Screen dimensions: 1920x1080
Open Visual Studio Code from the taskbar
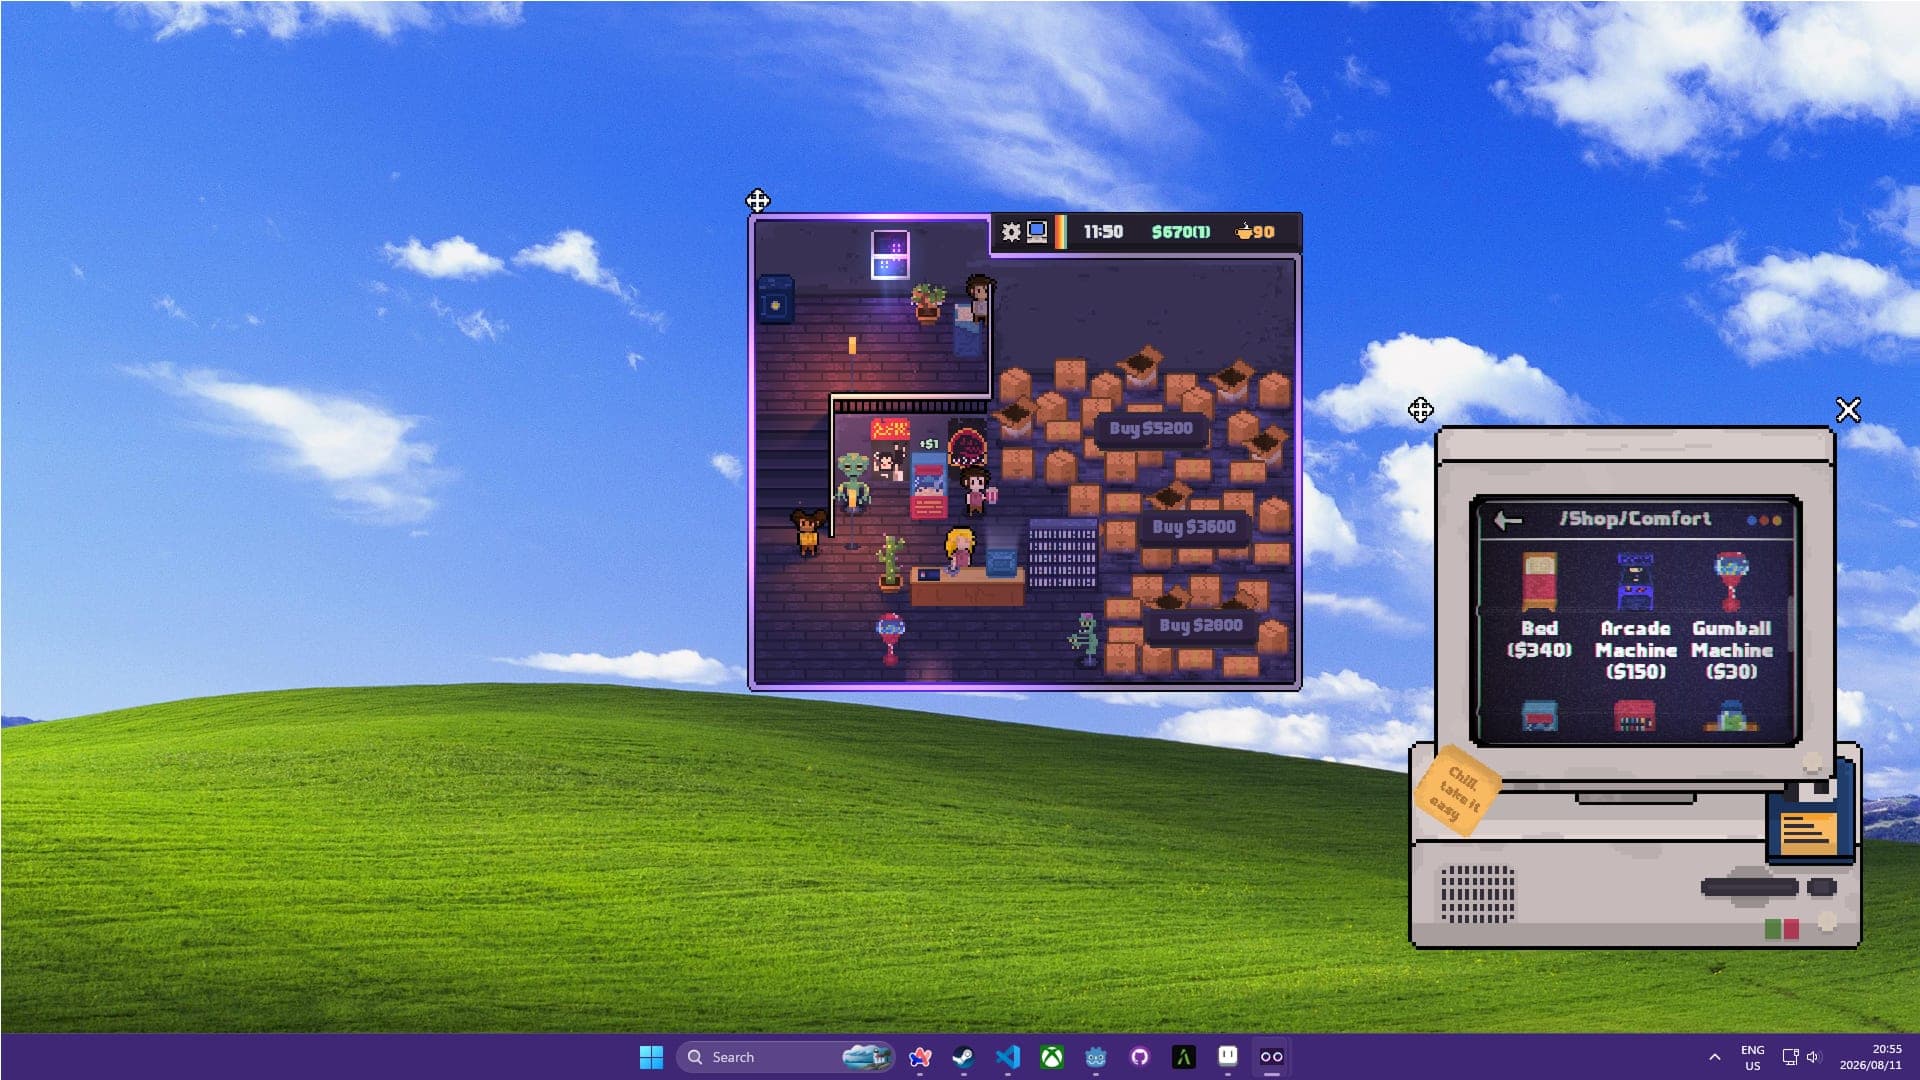point(1007,1057)
